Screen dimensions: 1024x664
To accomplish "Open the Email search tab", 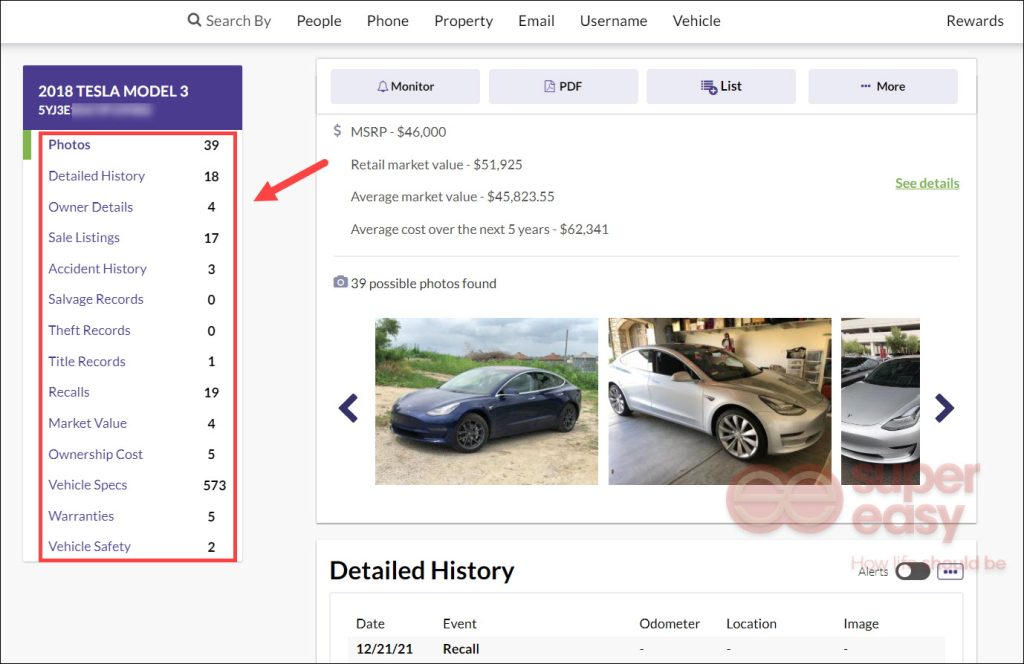I will [536, 21].
